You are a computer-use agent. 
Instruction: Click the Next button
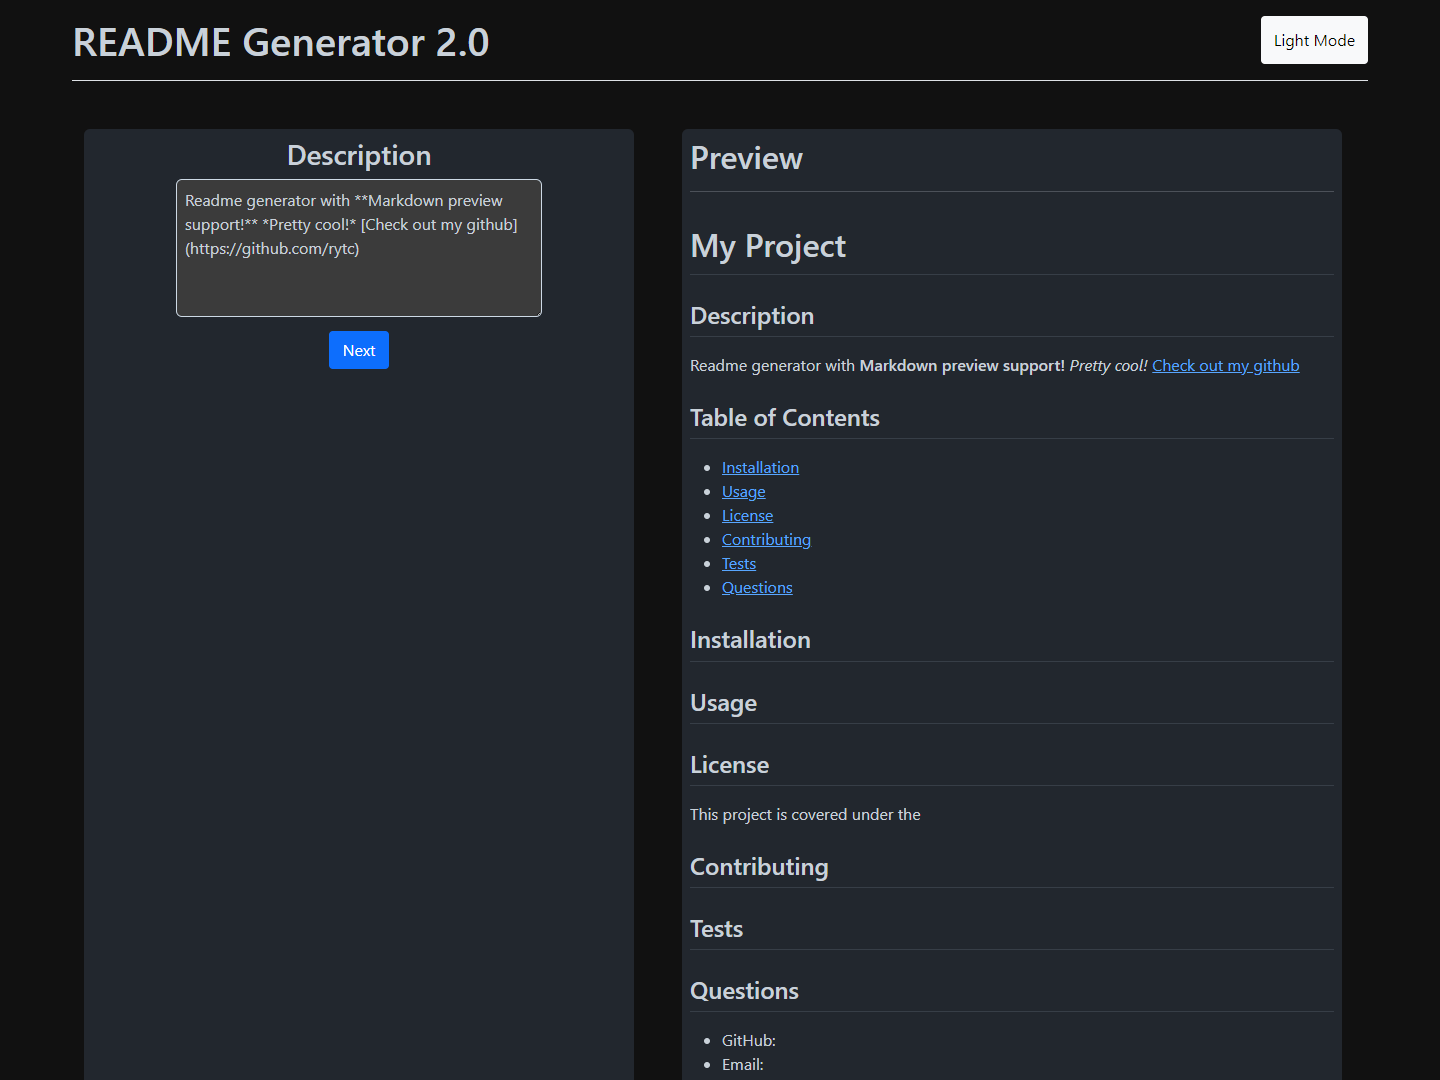click(358, 350)
